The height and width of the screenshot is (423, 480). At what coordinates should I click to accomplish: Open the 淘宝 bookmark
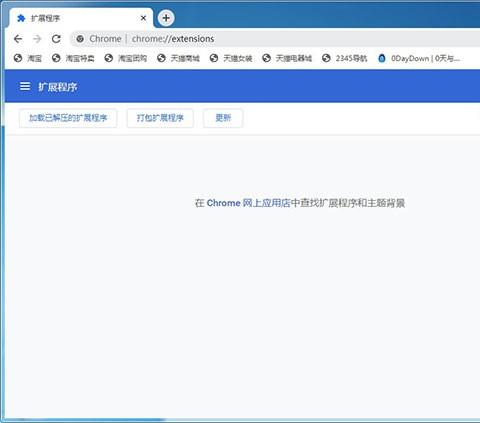[x=28, y=58]
